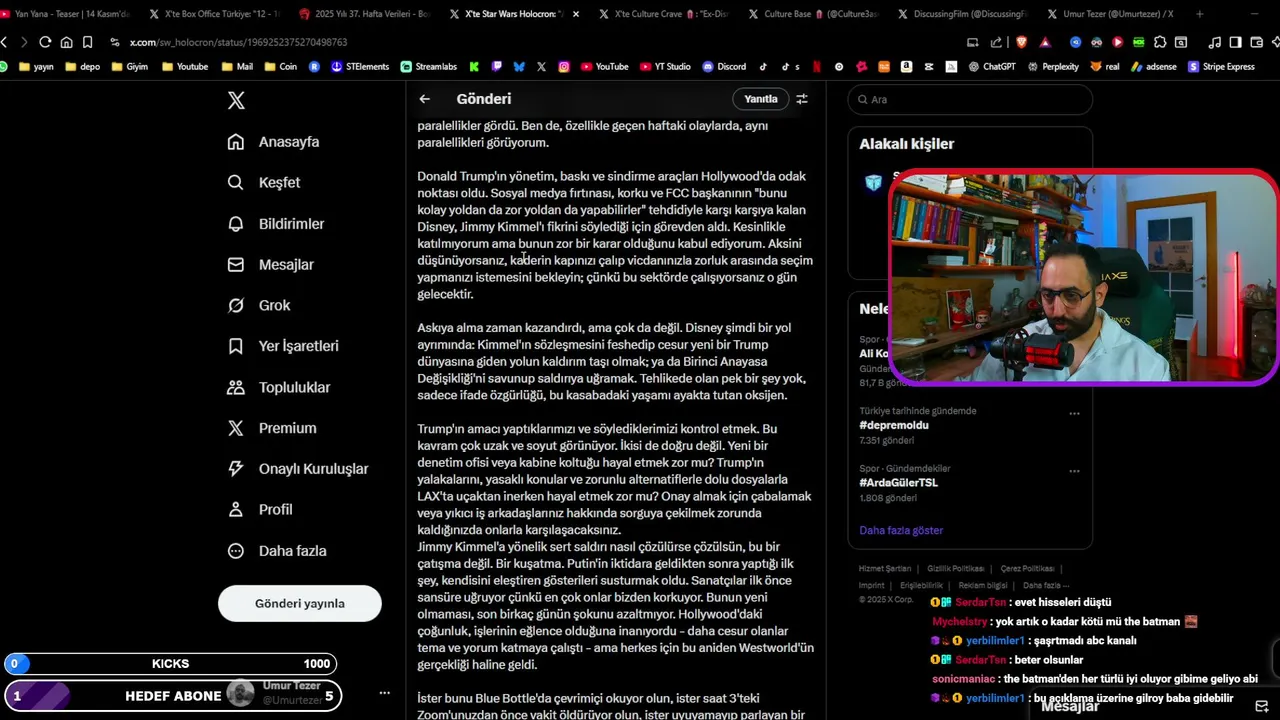
Task: Reload the page in browser toolbar
Action: 45,42
